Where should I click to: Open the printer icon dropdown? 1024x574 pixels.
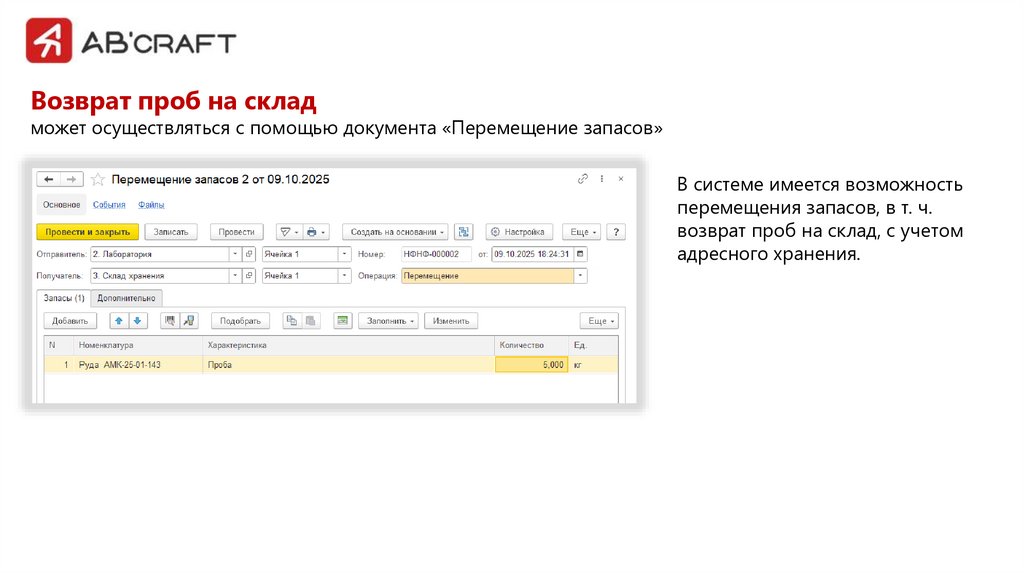(316, 232)
